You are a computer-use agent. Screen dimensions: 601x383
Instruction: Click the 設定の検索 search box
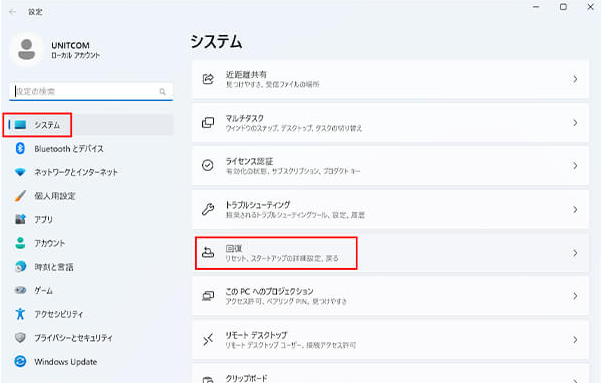[91, 92]
